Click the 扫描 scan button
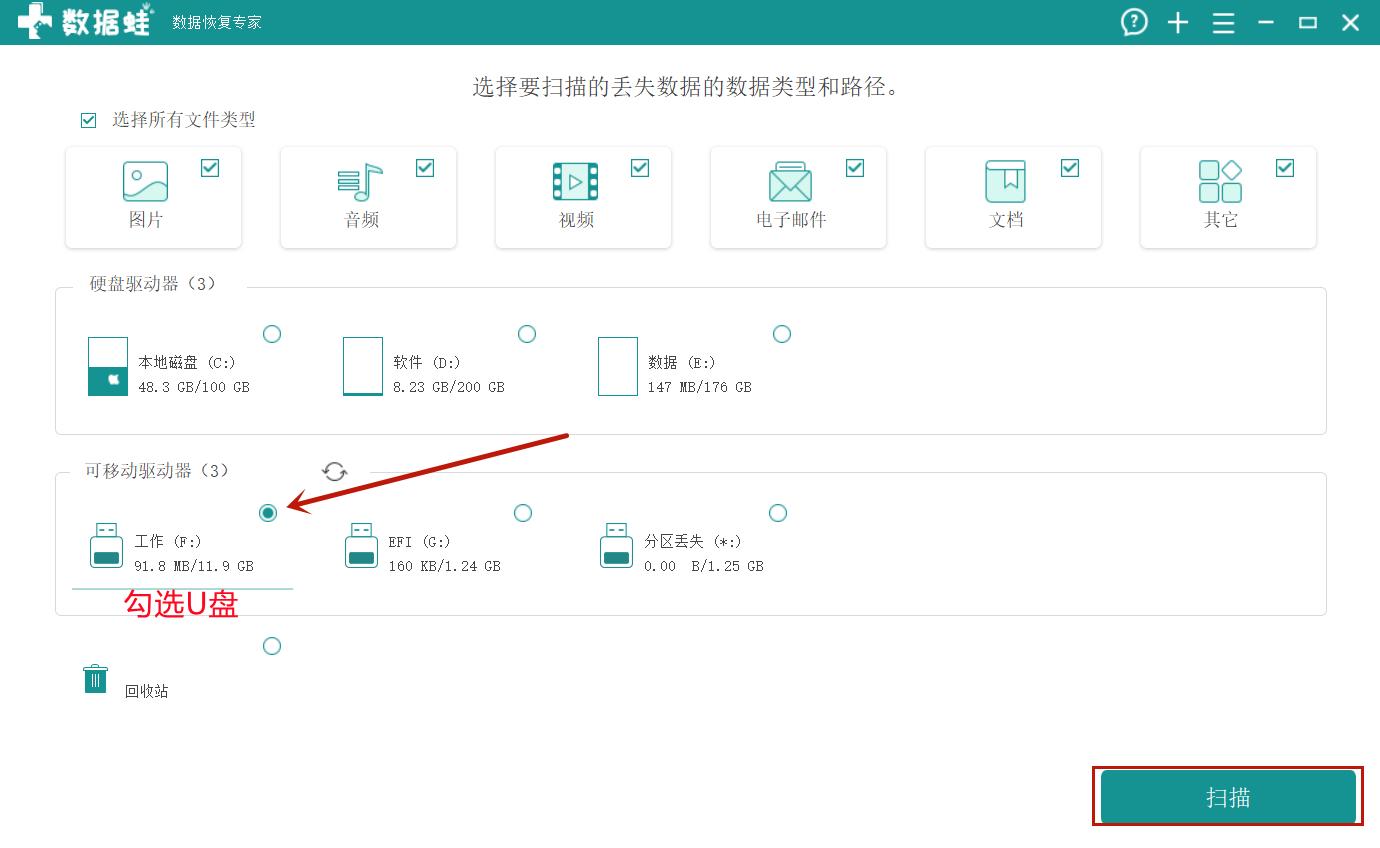Image resolution: width=1380 pixels, height=848 pixels. (x=1228, y=797)
